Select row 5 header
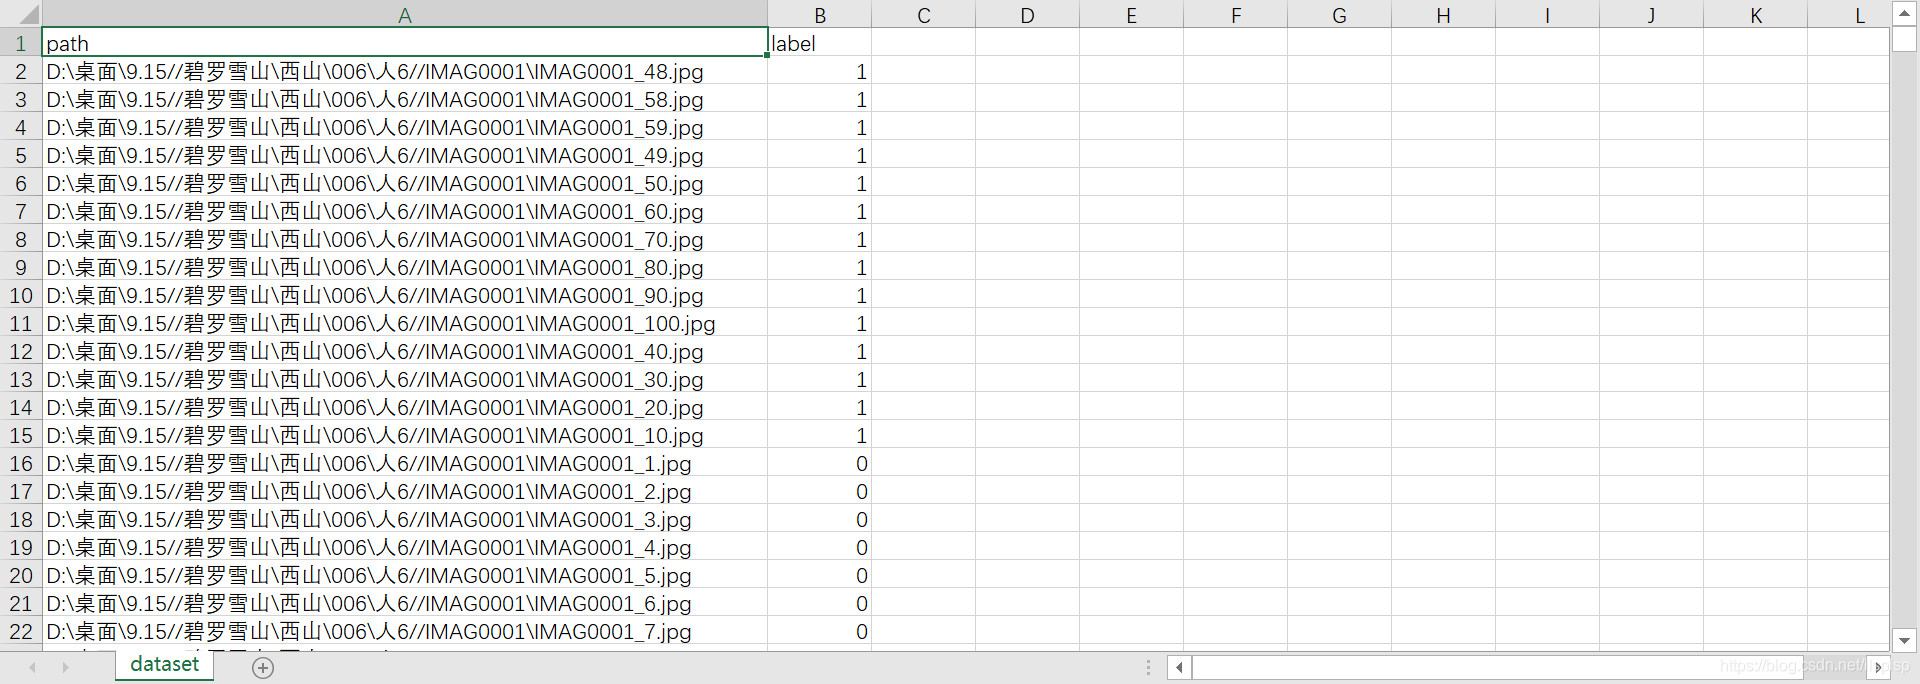This screenshot has height=684, width=1920. point(21,155)
